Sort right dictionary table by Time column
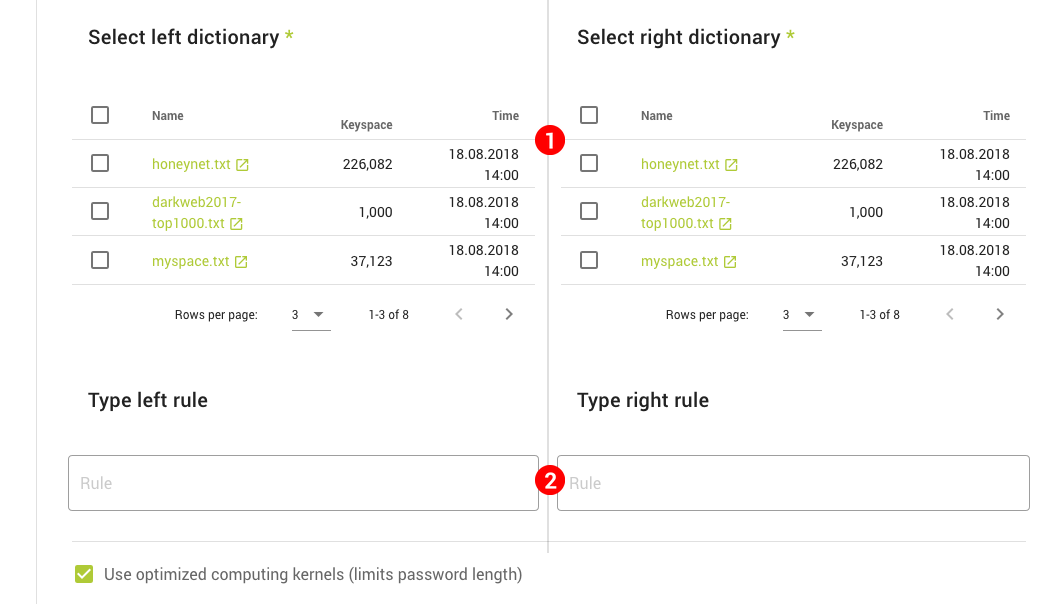Viewport: 1062px width, 604px height. click(x=996, y=116)
